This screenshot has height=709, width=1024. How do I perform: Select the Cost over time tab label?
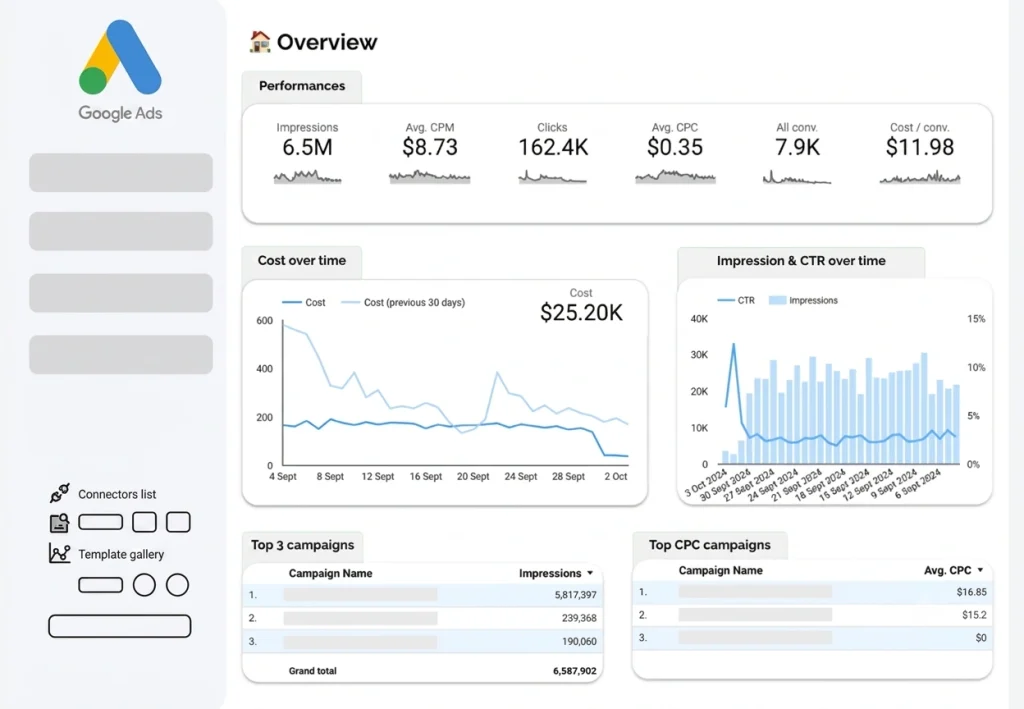click(x=302, y=260)
